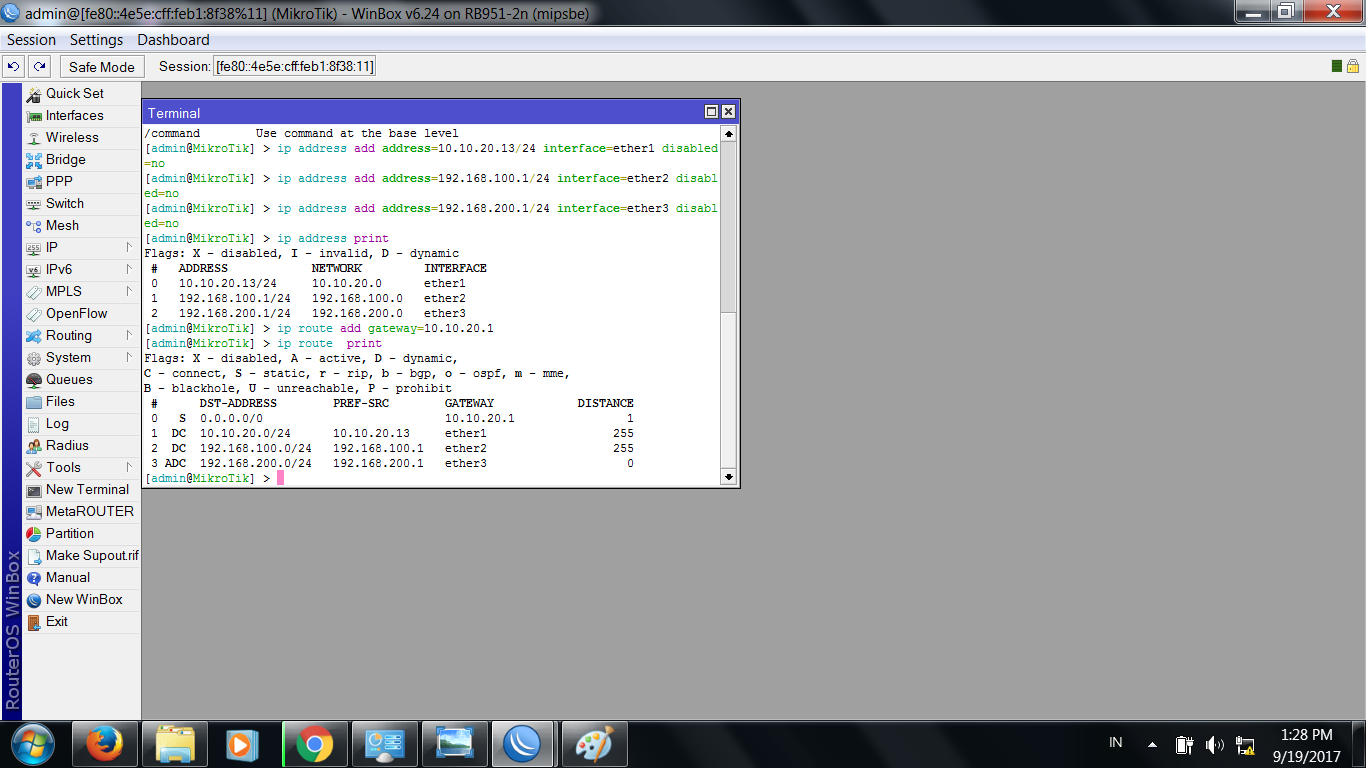Screen dimensions: 1366x768
Task: Open the Log icon
Action: pyautogui.click(x=34, y=423)
